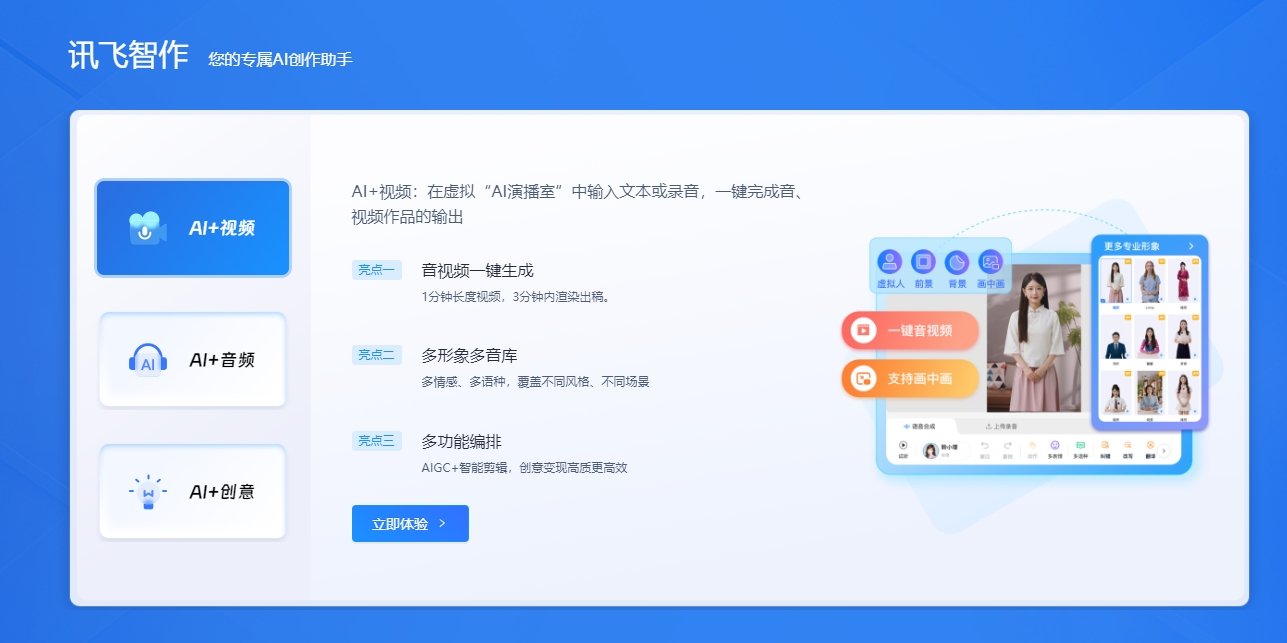
Task: Click the 讯飞智作 logo title
Action: click(128, 55)
